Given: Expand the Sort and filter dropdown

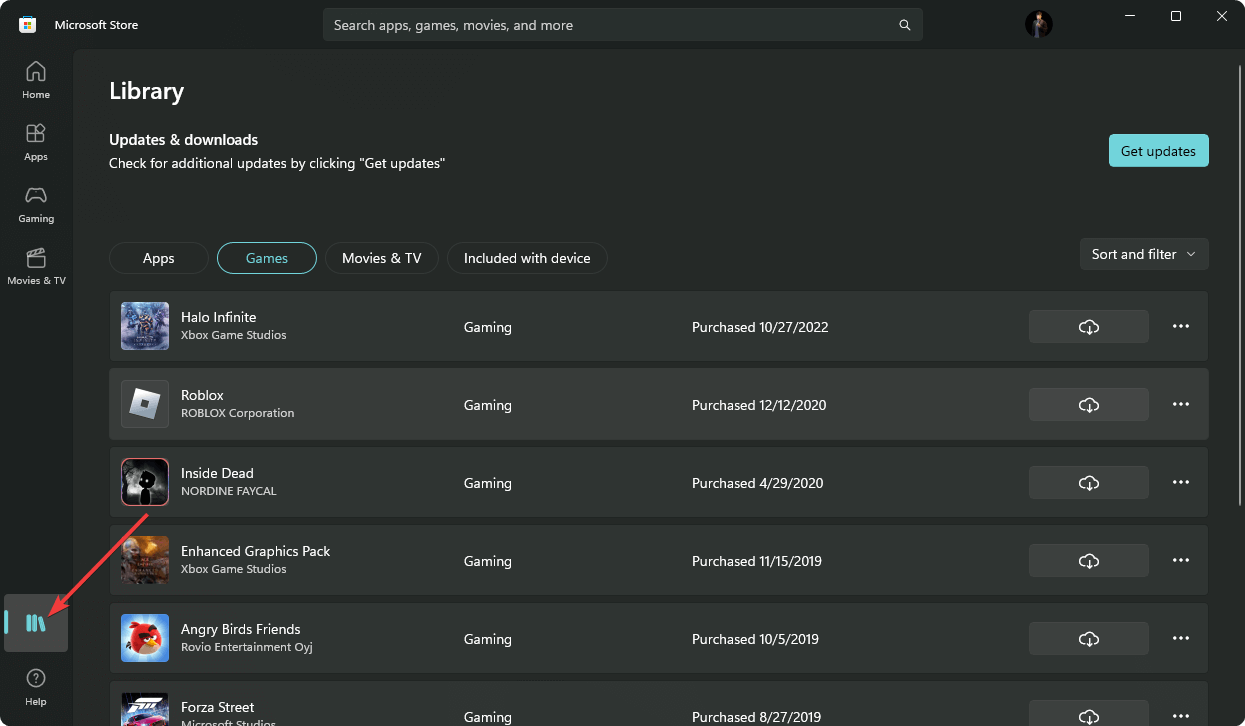Looking at the screenshot, I should (x=1144, y=254).
